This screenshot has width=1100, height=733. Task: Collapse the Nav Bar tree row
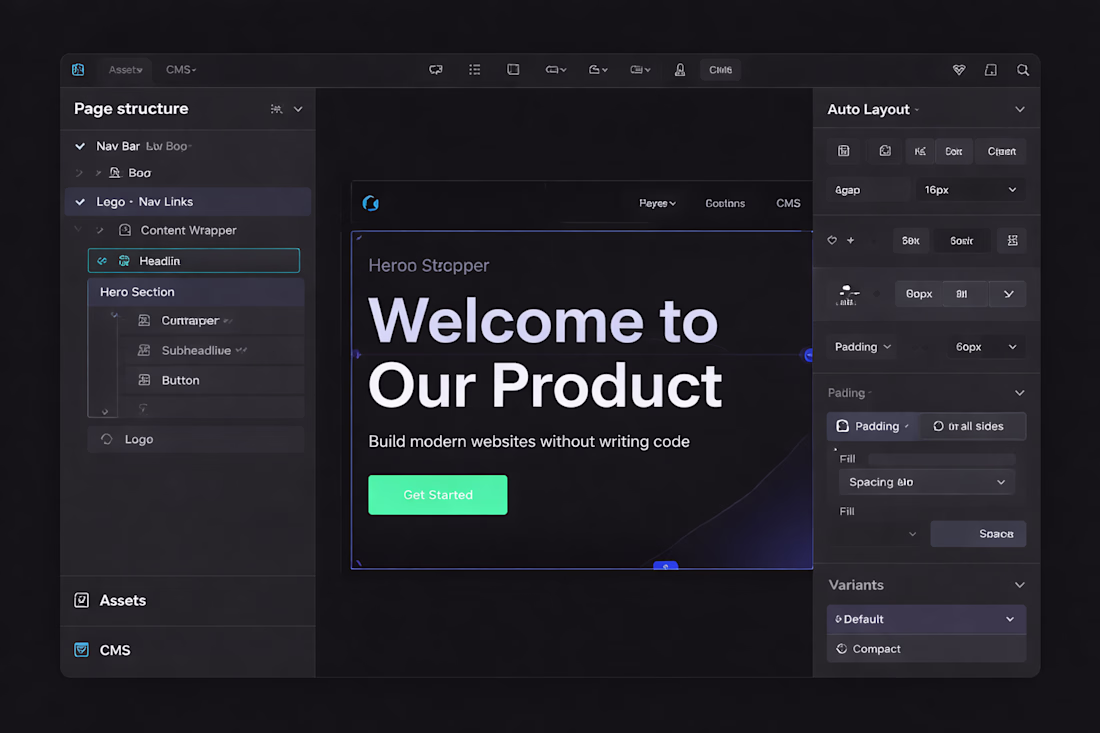[80, 146]
